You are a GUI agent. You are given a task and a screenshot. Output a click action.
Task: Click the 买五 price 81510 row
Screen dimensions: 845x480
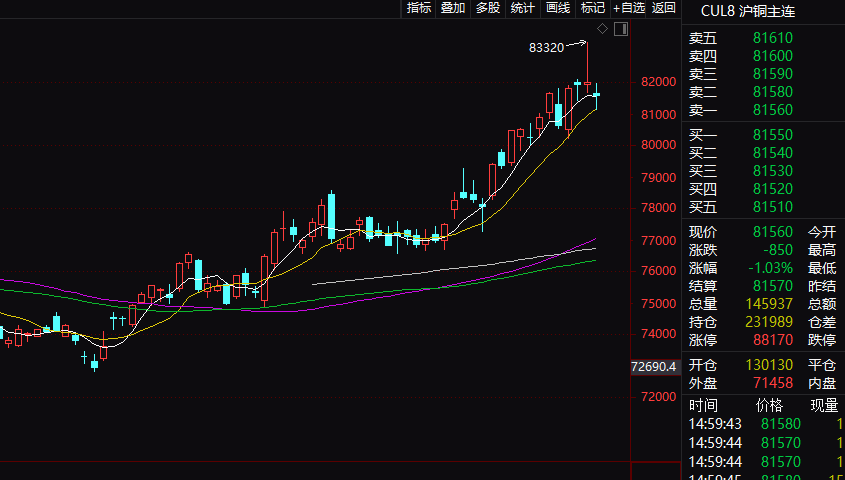[772, 207]
